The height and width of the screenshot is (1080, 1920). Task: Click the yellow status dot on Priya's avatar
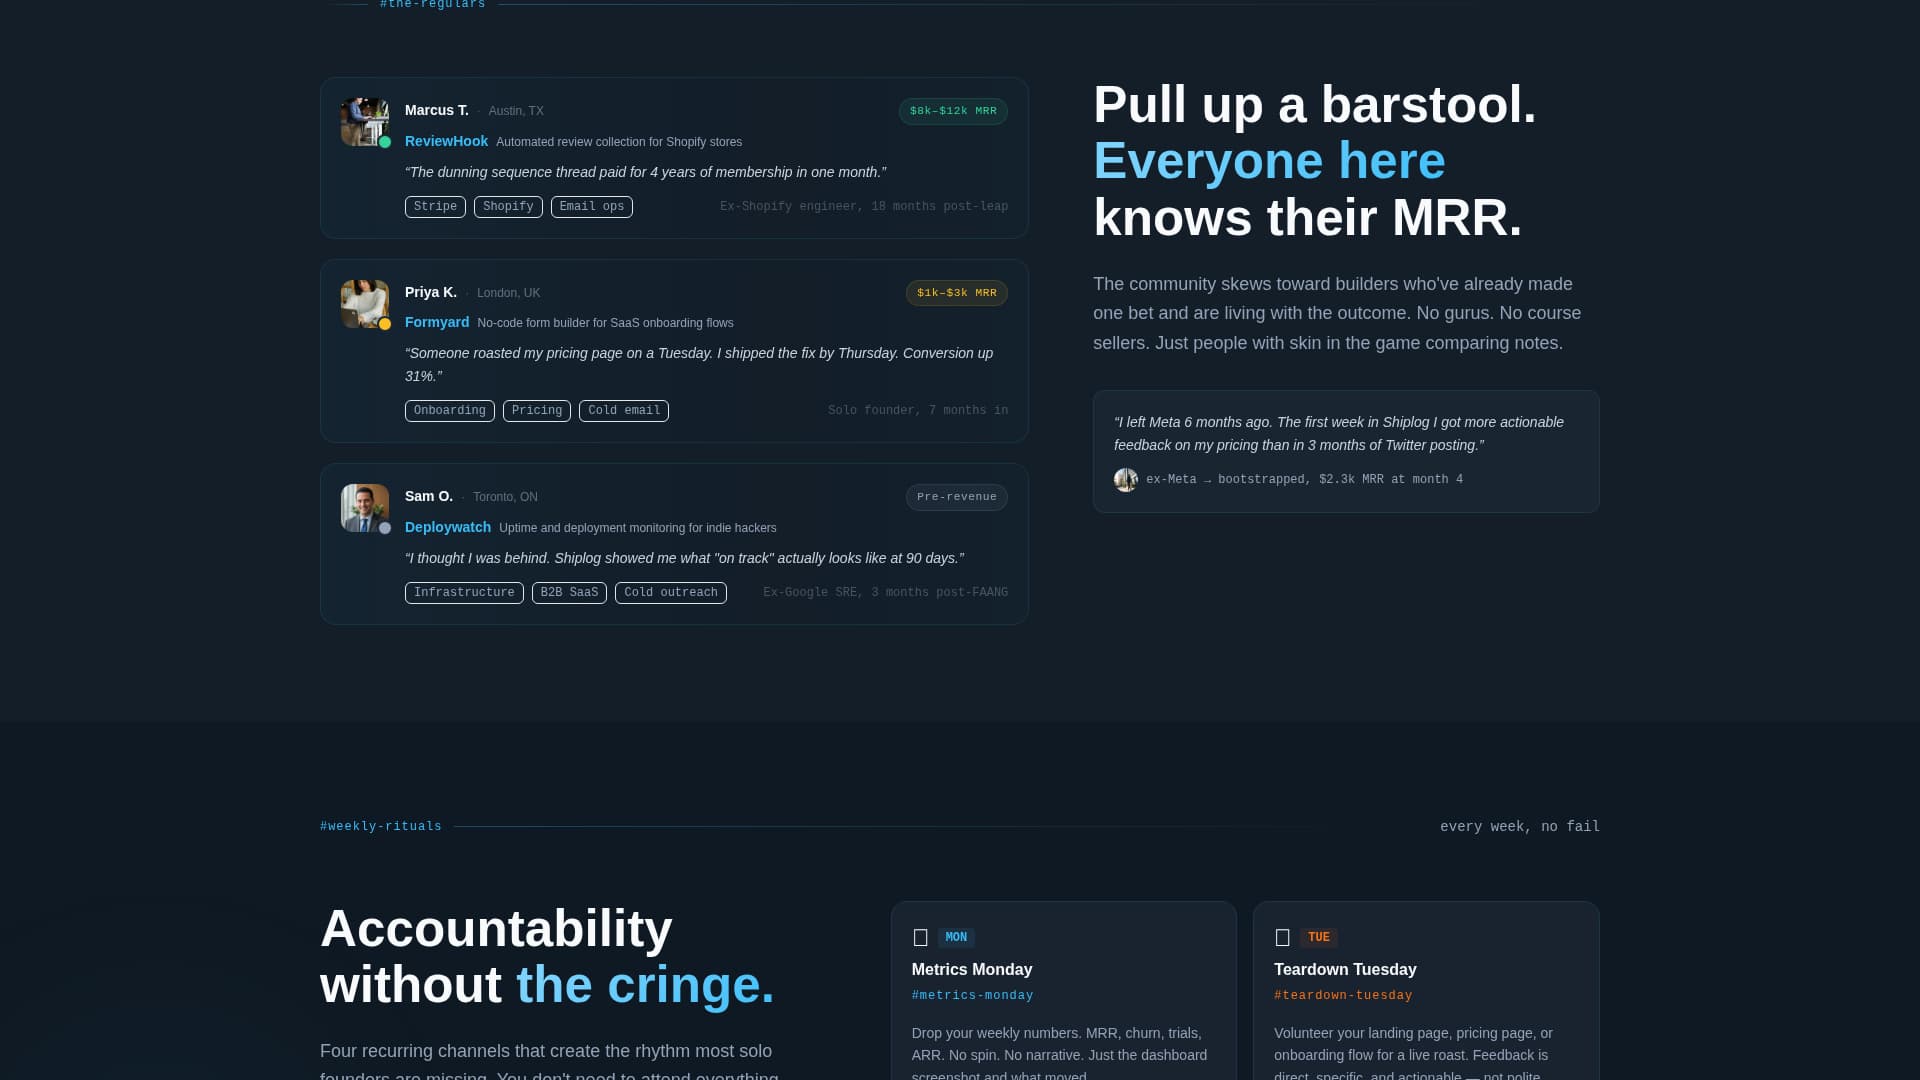(385, 324)
